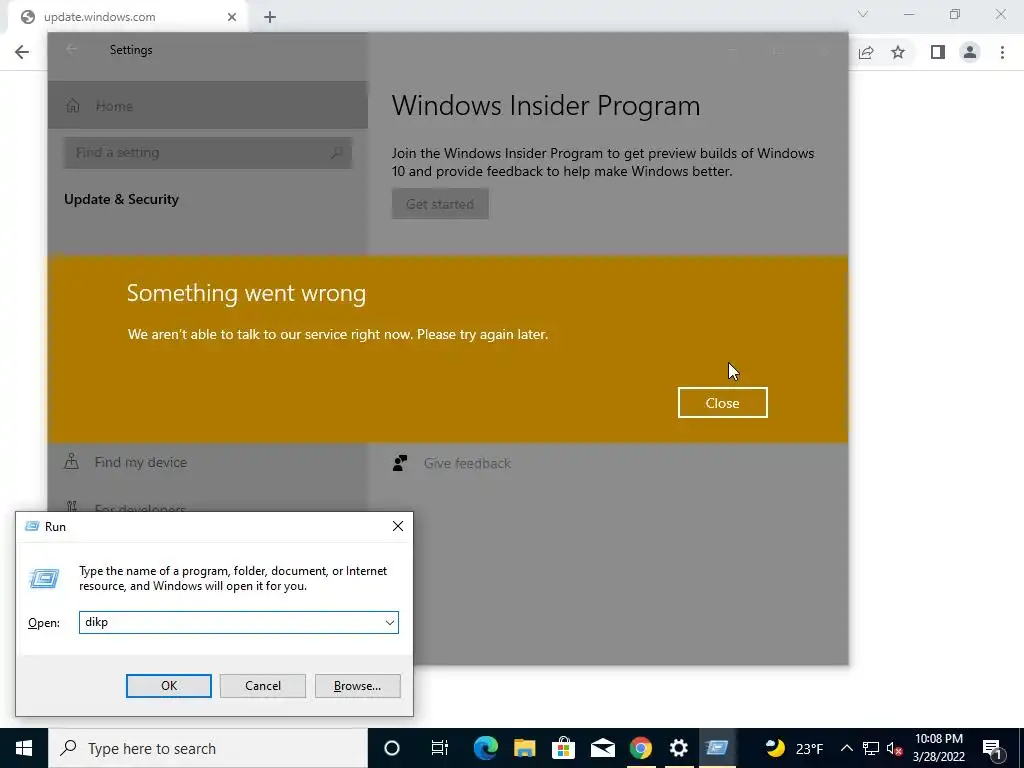Image resolution: width=1024 pixels, height=768 pixels.
Task: Show hidden system tray icons
Action: pos(846,748)
